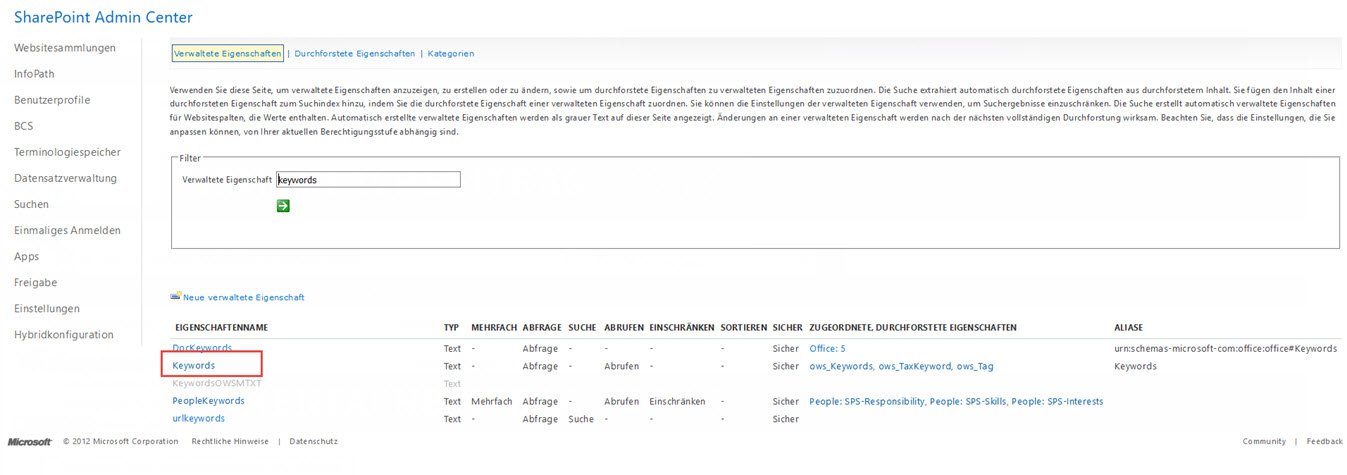Go to Freigabe section
The image size is (1347, 475).
coord(35,282)
